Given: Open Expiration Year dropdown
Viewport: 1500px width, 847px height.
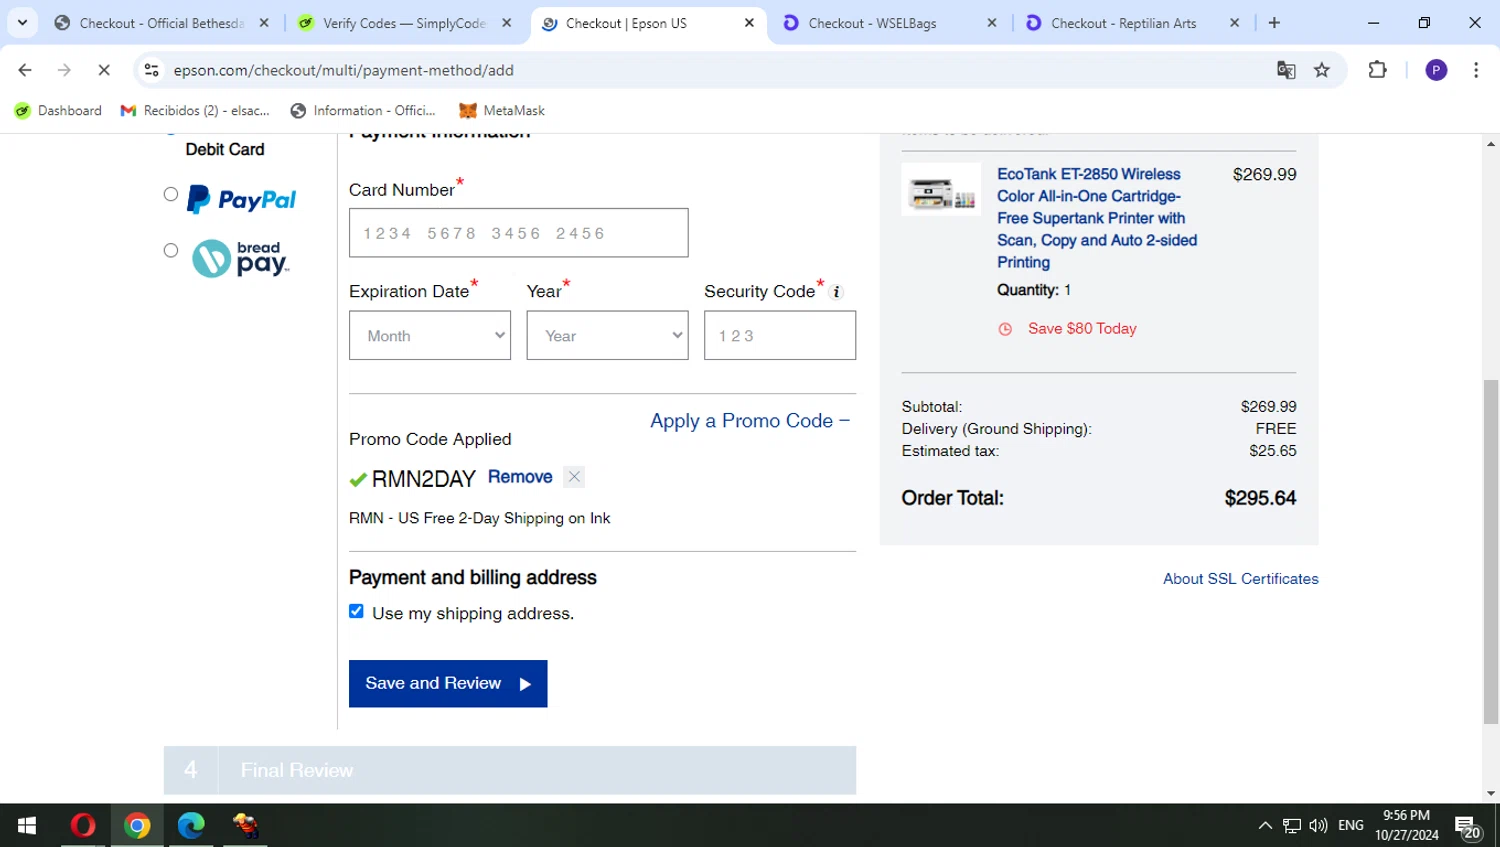Looking at the screenshot, I should click(x=607, y=335).
